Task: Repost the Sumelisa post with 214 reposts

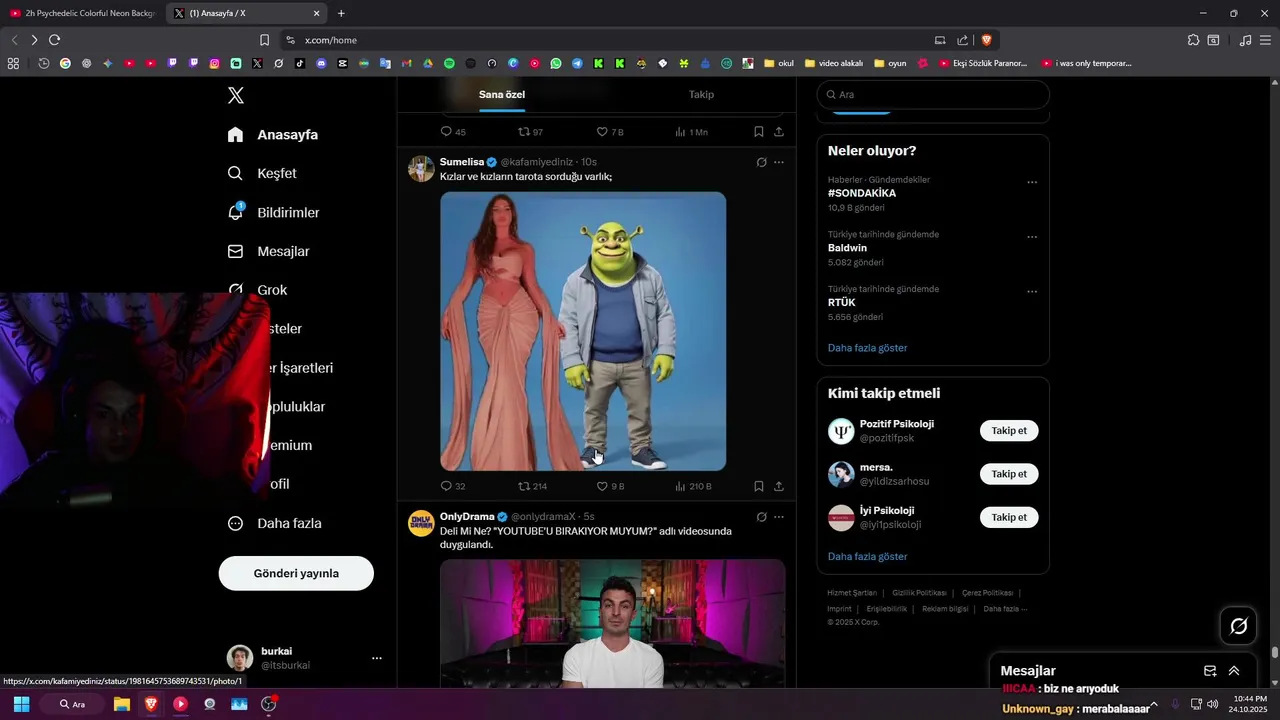Action: (x=532, y=486)
